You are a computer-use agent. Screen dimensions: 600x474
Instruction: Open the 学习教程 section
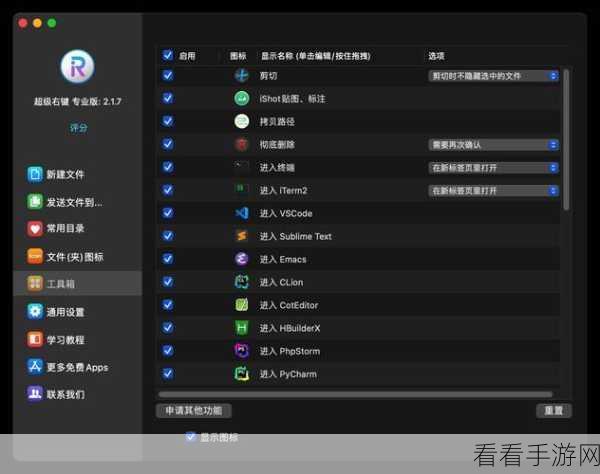point(78,340)
